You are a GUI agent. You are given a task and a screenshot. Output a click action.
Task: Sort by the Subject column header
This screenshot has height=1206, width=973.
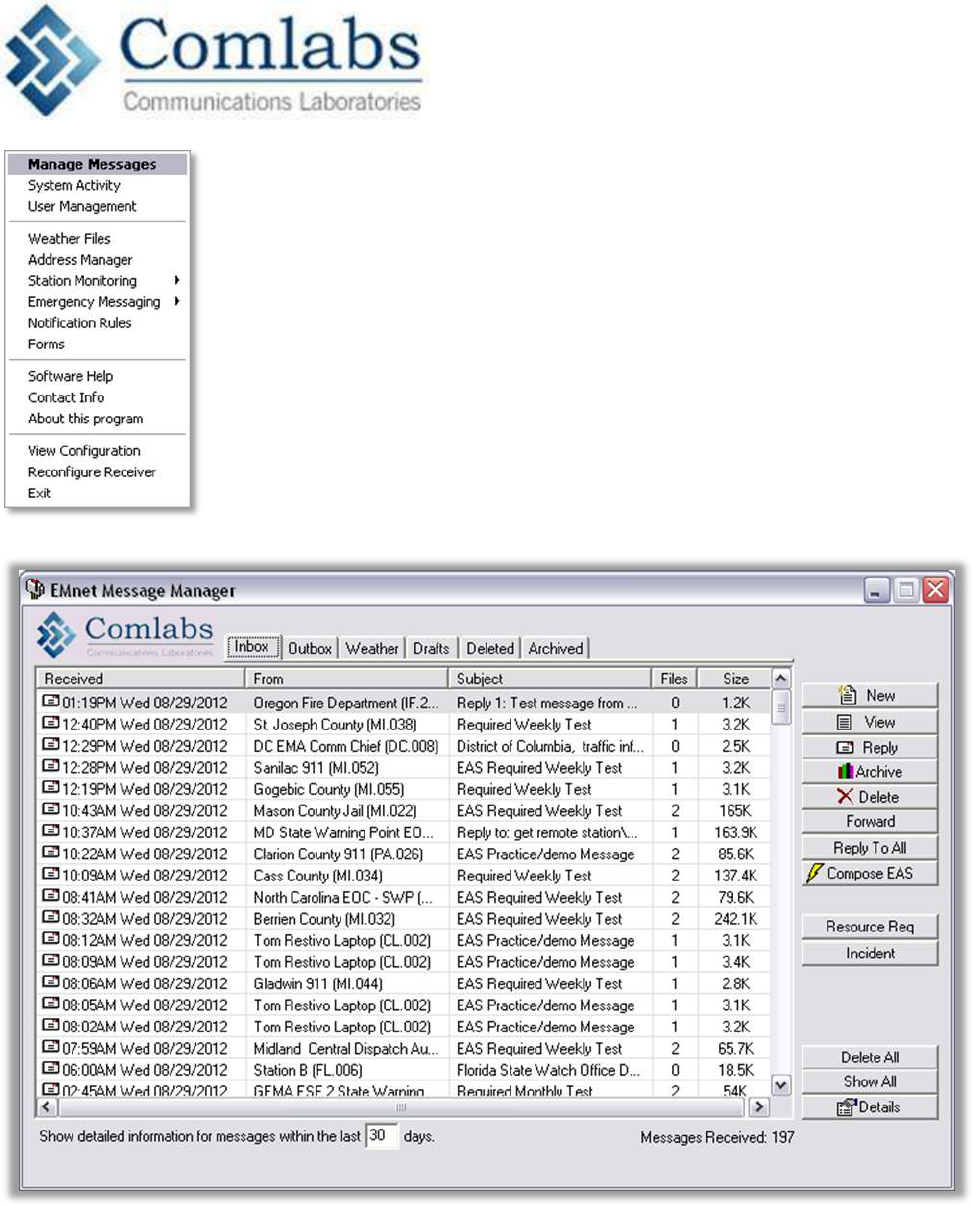[x=550, y=678]
